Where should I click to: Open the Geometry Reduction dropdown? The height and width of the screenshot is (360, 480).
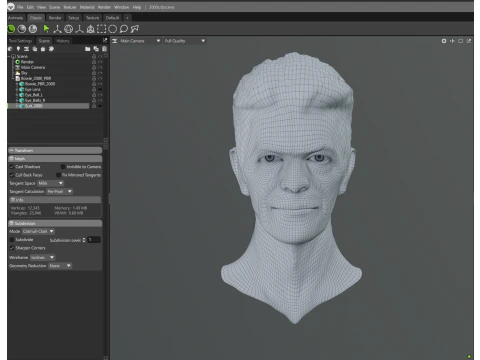[60, 266]
